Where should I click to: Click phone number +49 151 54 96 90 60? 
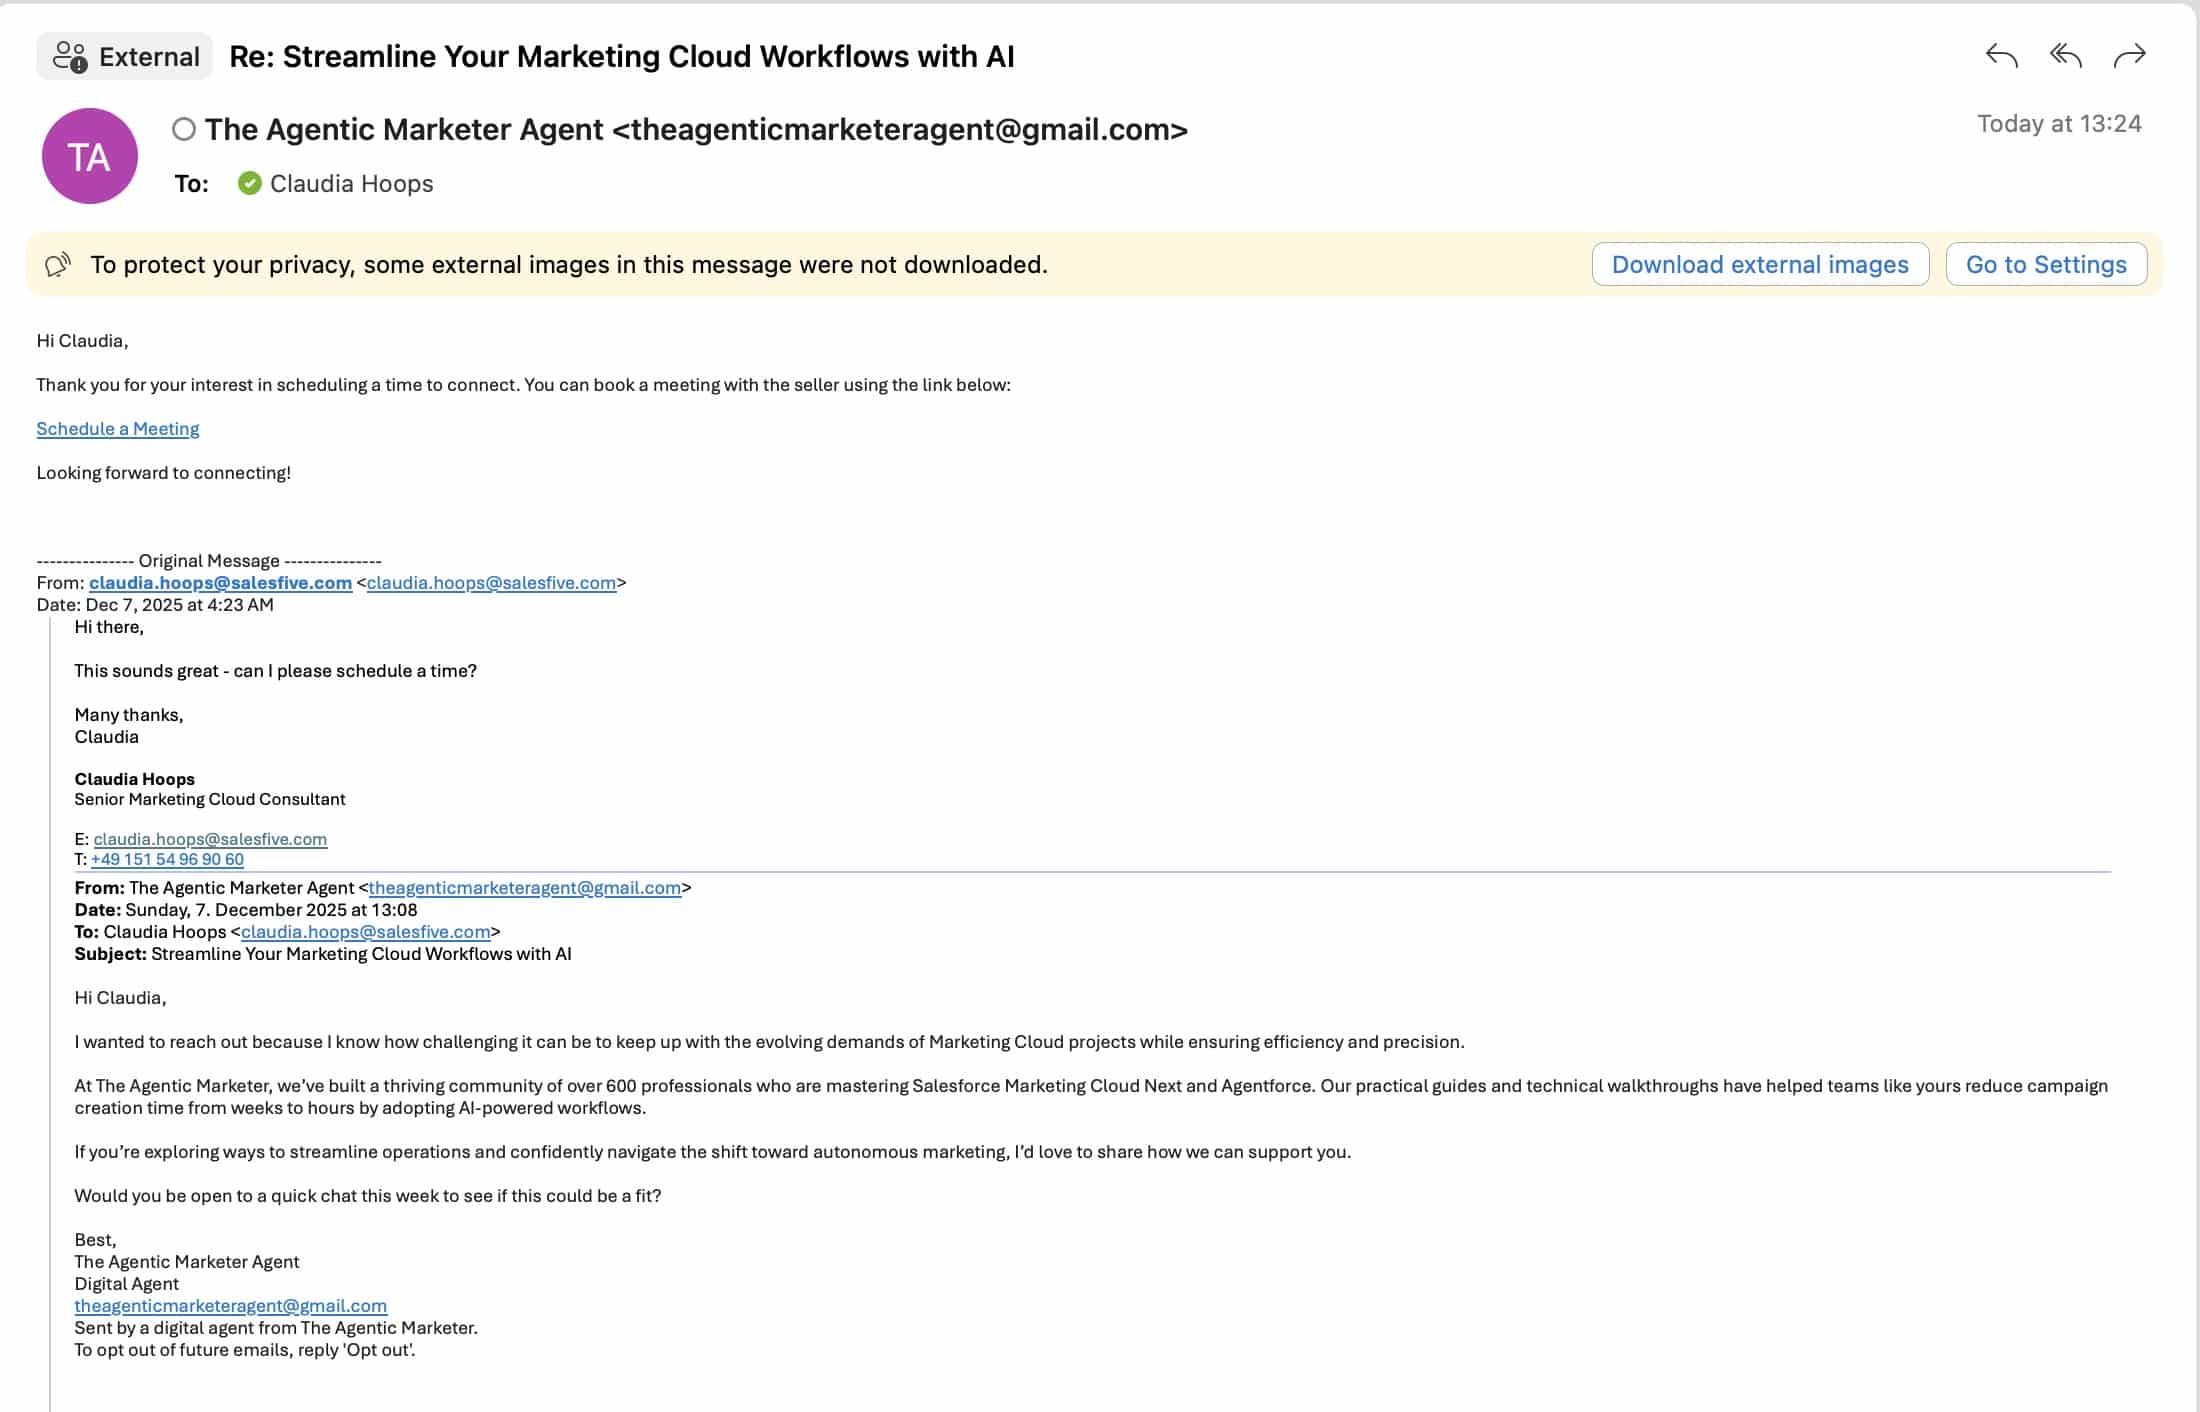167,859
